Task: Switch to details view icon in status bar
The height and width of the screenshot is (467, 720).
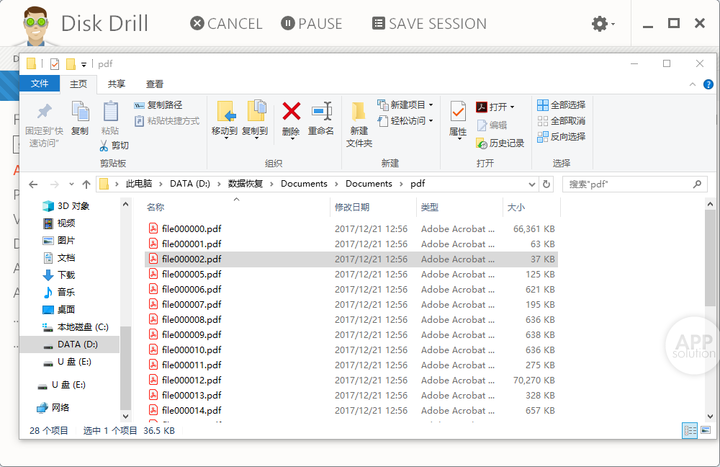Action: tap(690, 431)
